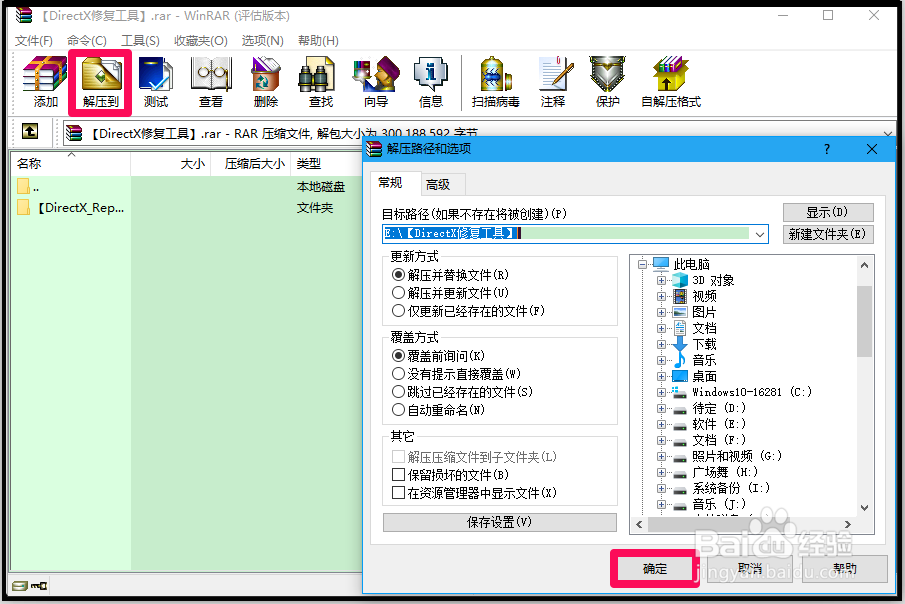
Task: Enable 在资源管理器中显示文件(X) checkbox
Action: pos(398,493)
